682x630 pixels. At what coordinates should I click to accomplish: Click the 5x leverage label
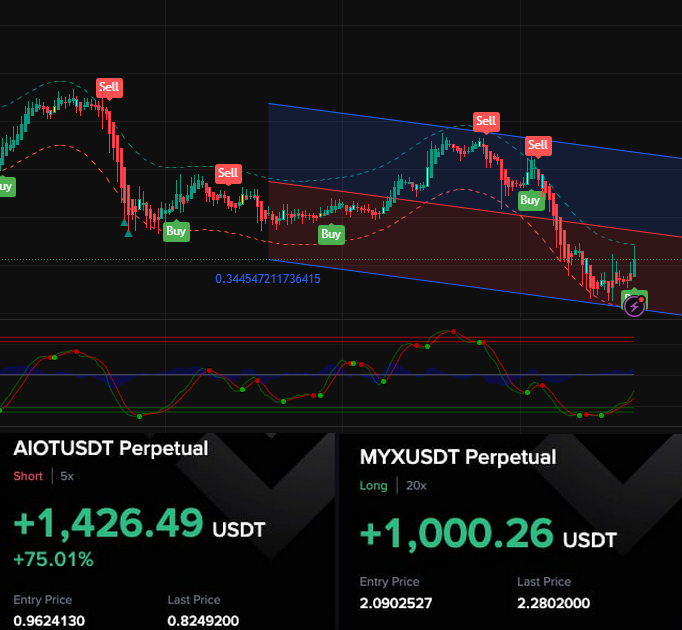[x=67, y=476]
